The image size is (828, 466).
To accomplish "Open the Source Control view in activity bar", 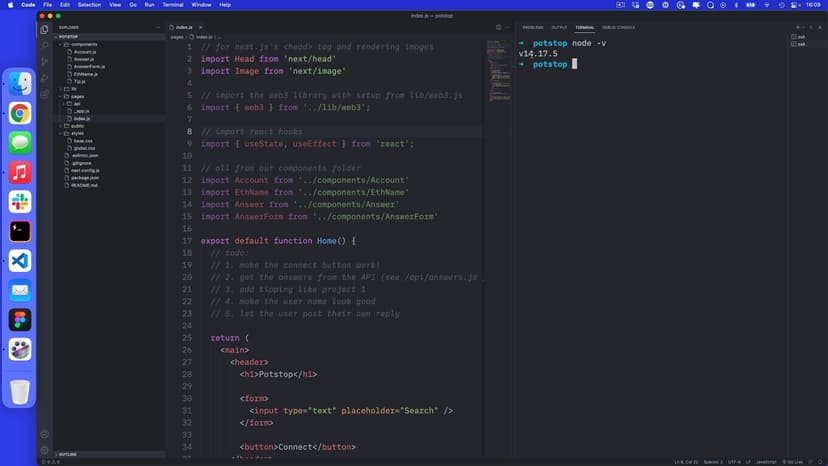I will (44, 61).
